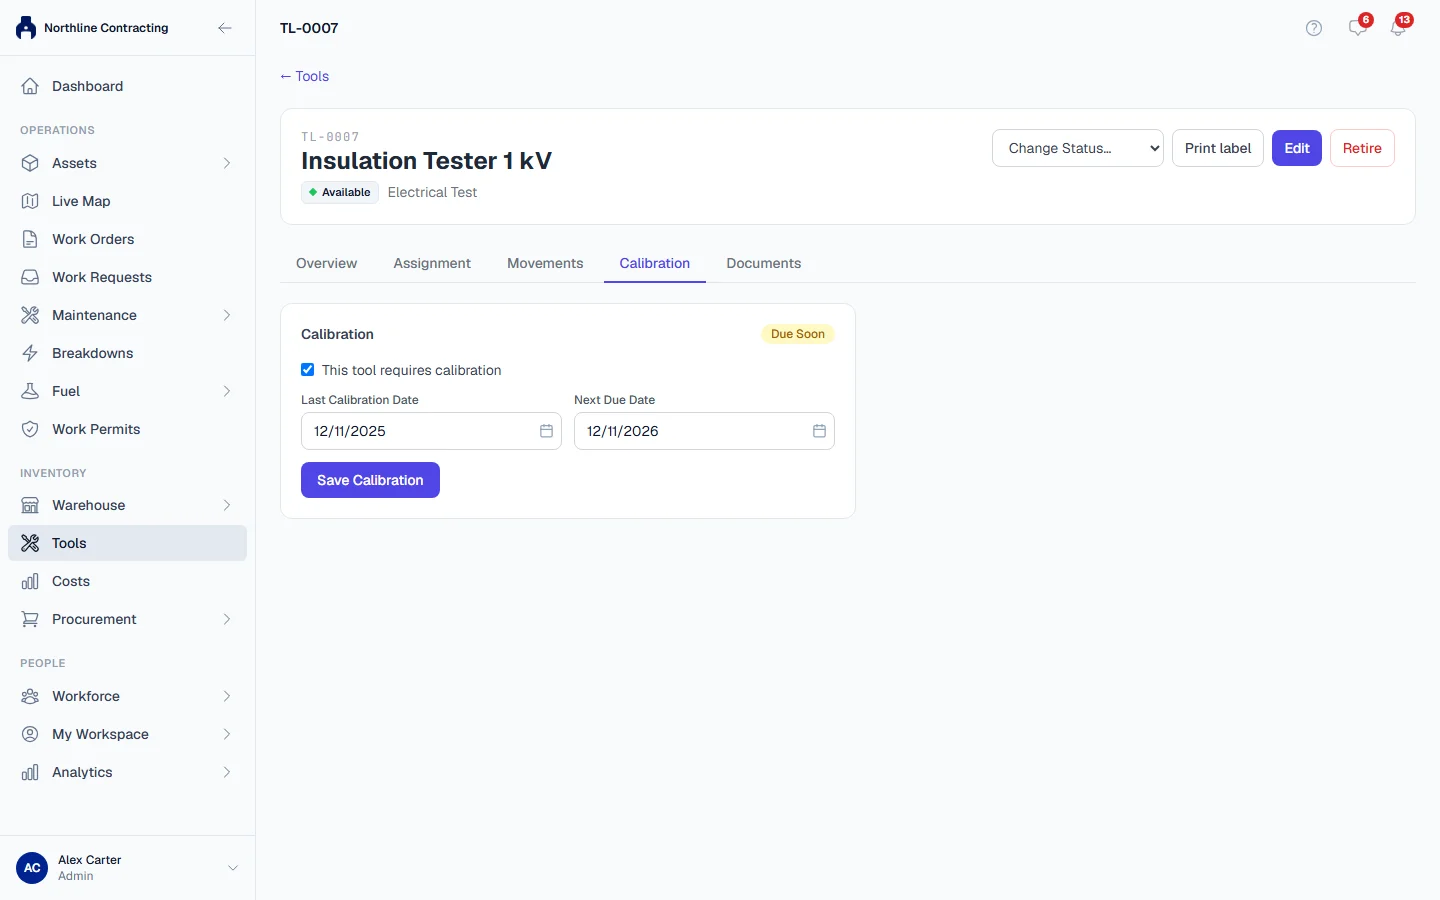Open the help question mark icon

(x=1314, y=28)
